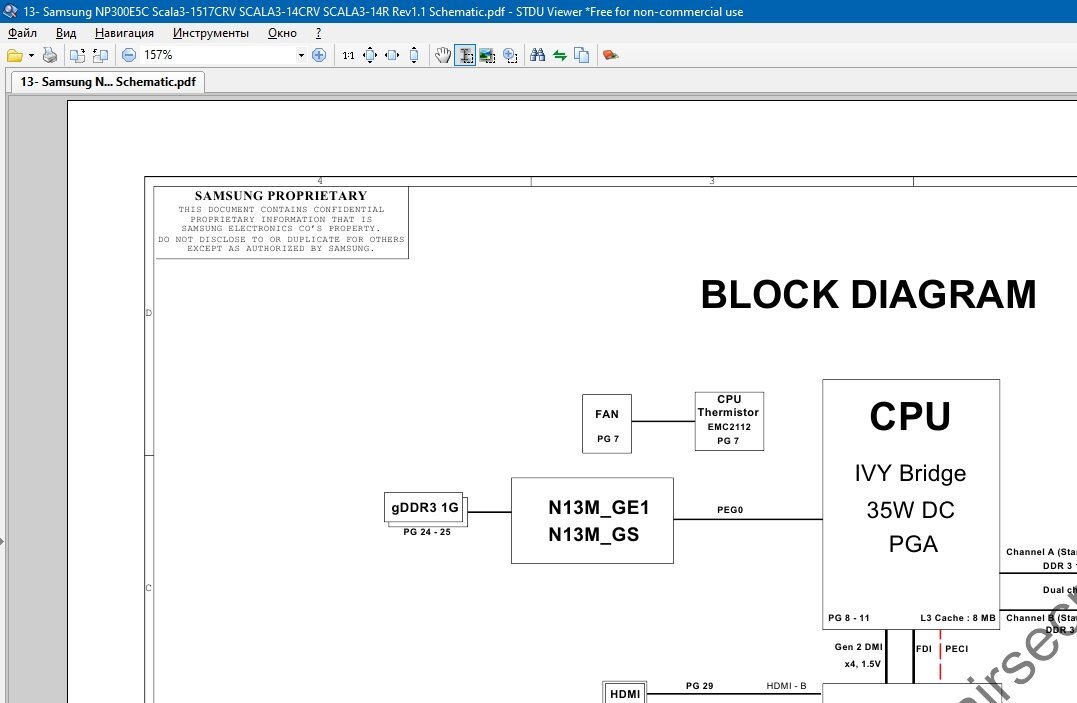
Task: Click the Open file folder icon
Action: pos(14,55)
